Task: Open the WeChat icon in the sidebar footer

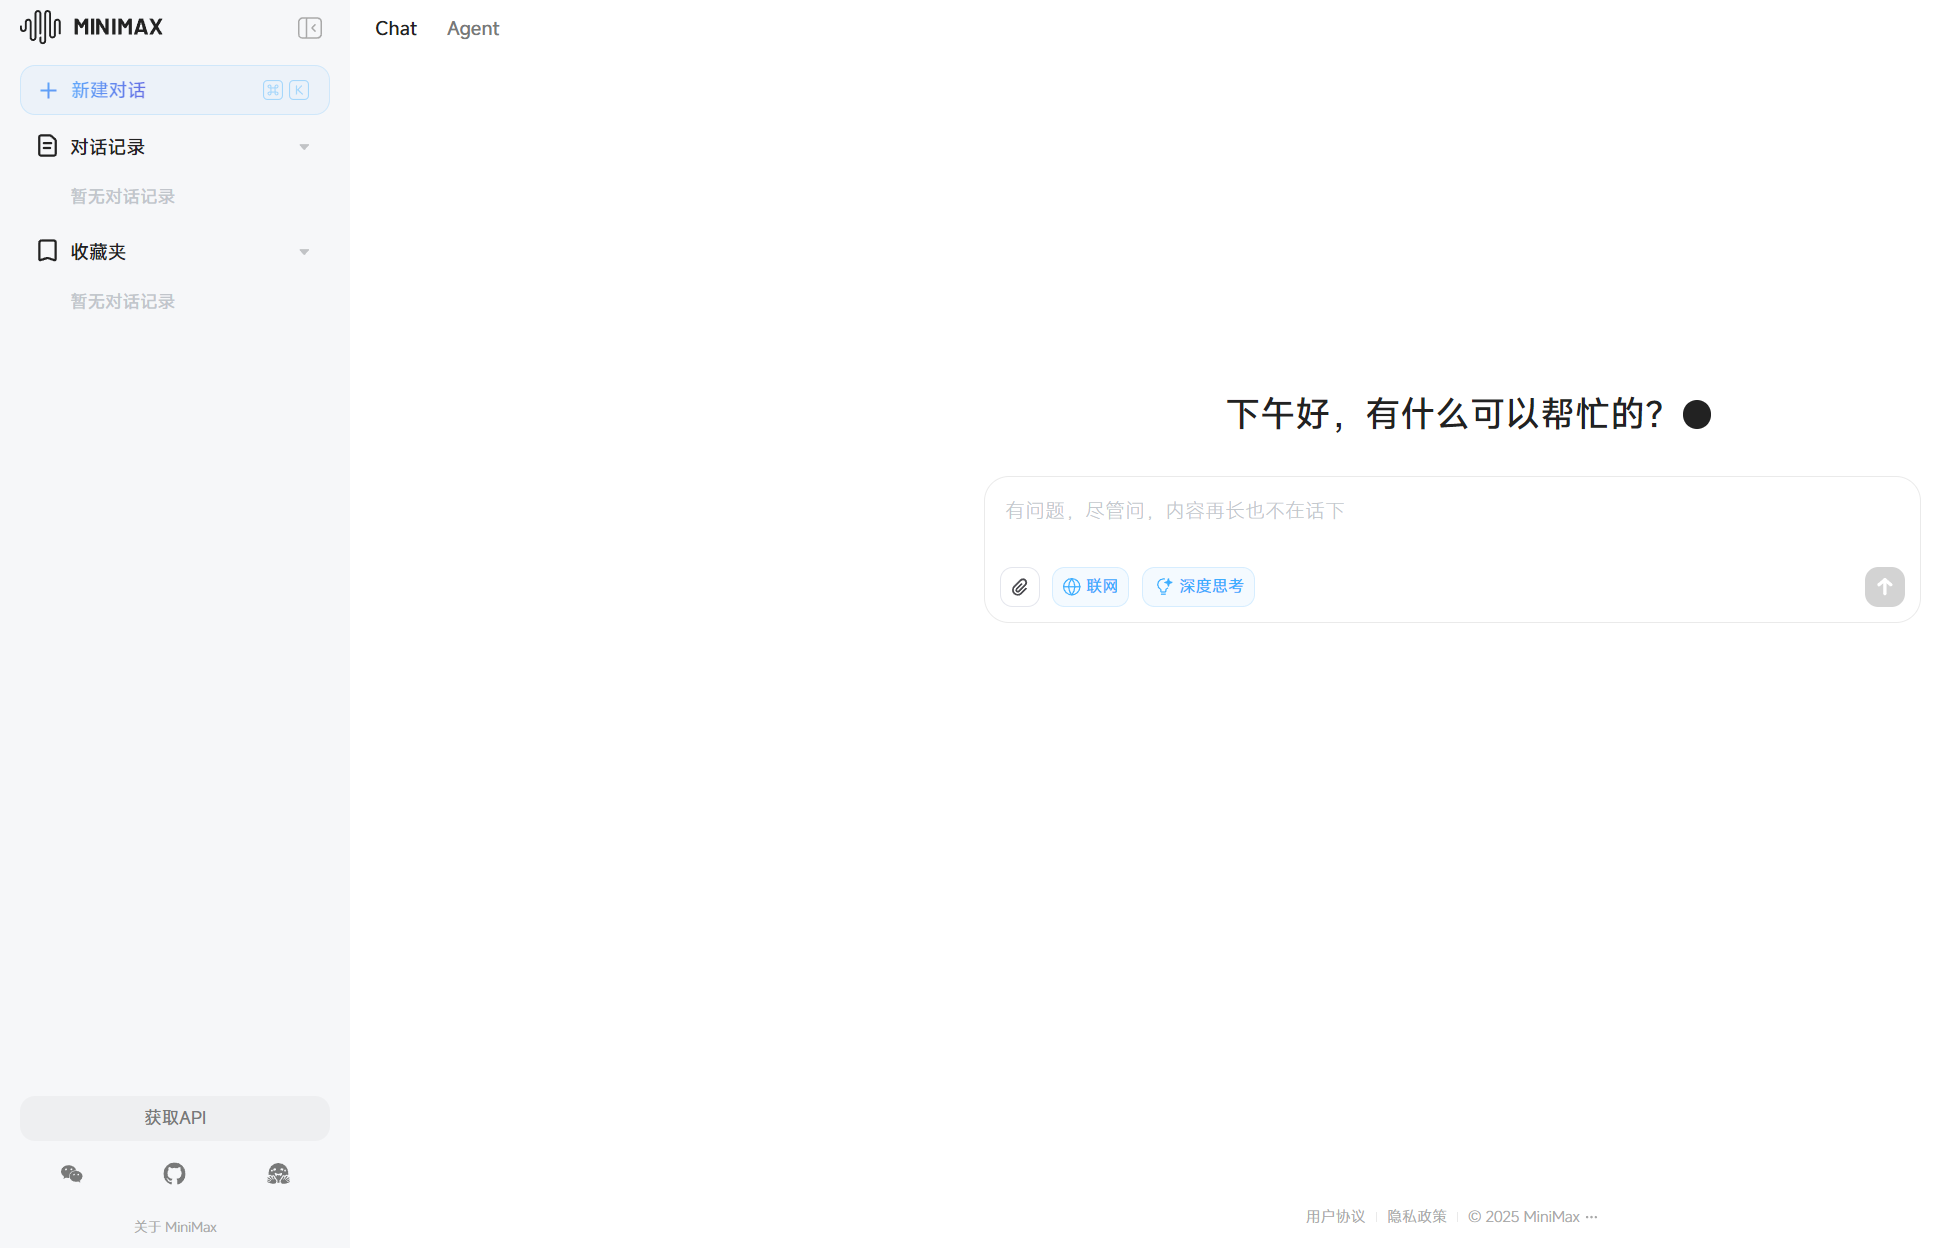Action: (x=71, y=1174)
